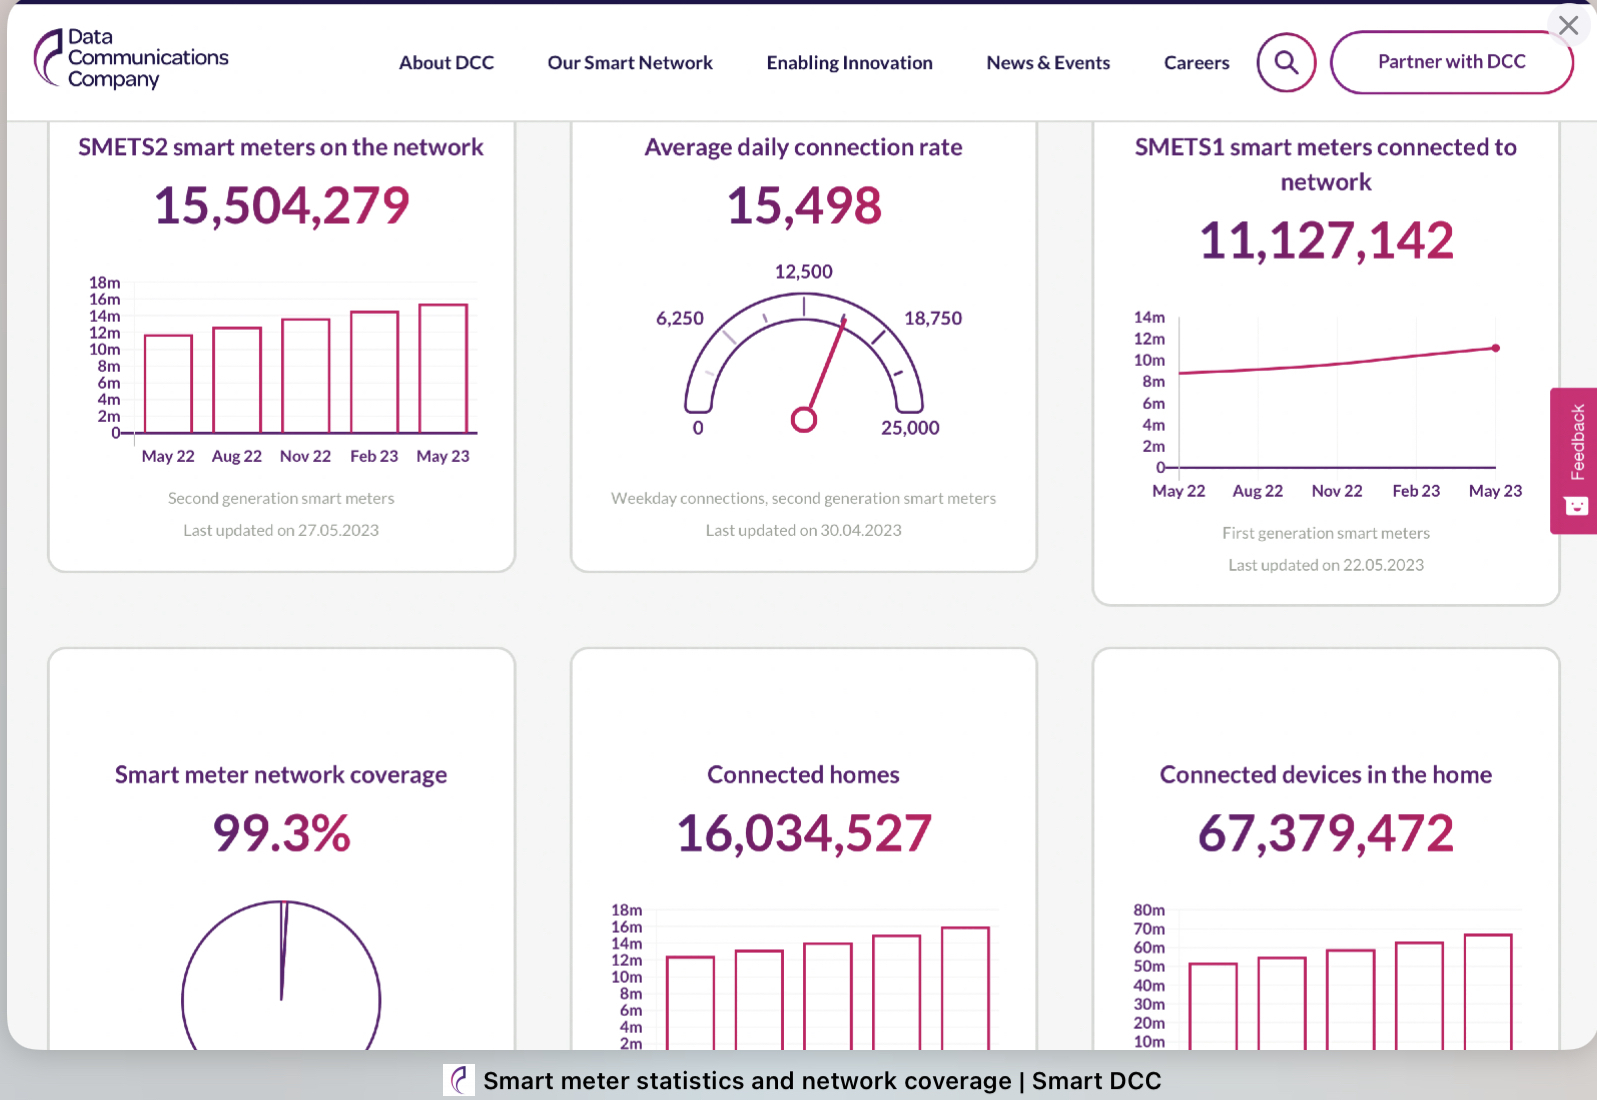Open the Careers menu item
1597x1100 pixels.
pos(1196,62)
